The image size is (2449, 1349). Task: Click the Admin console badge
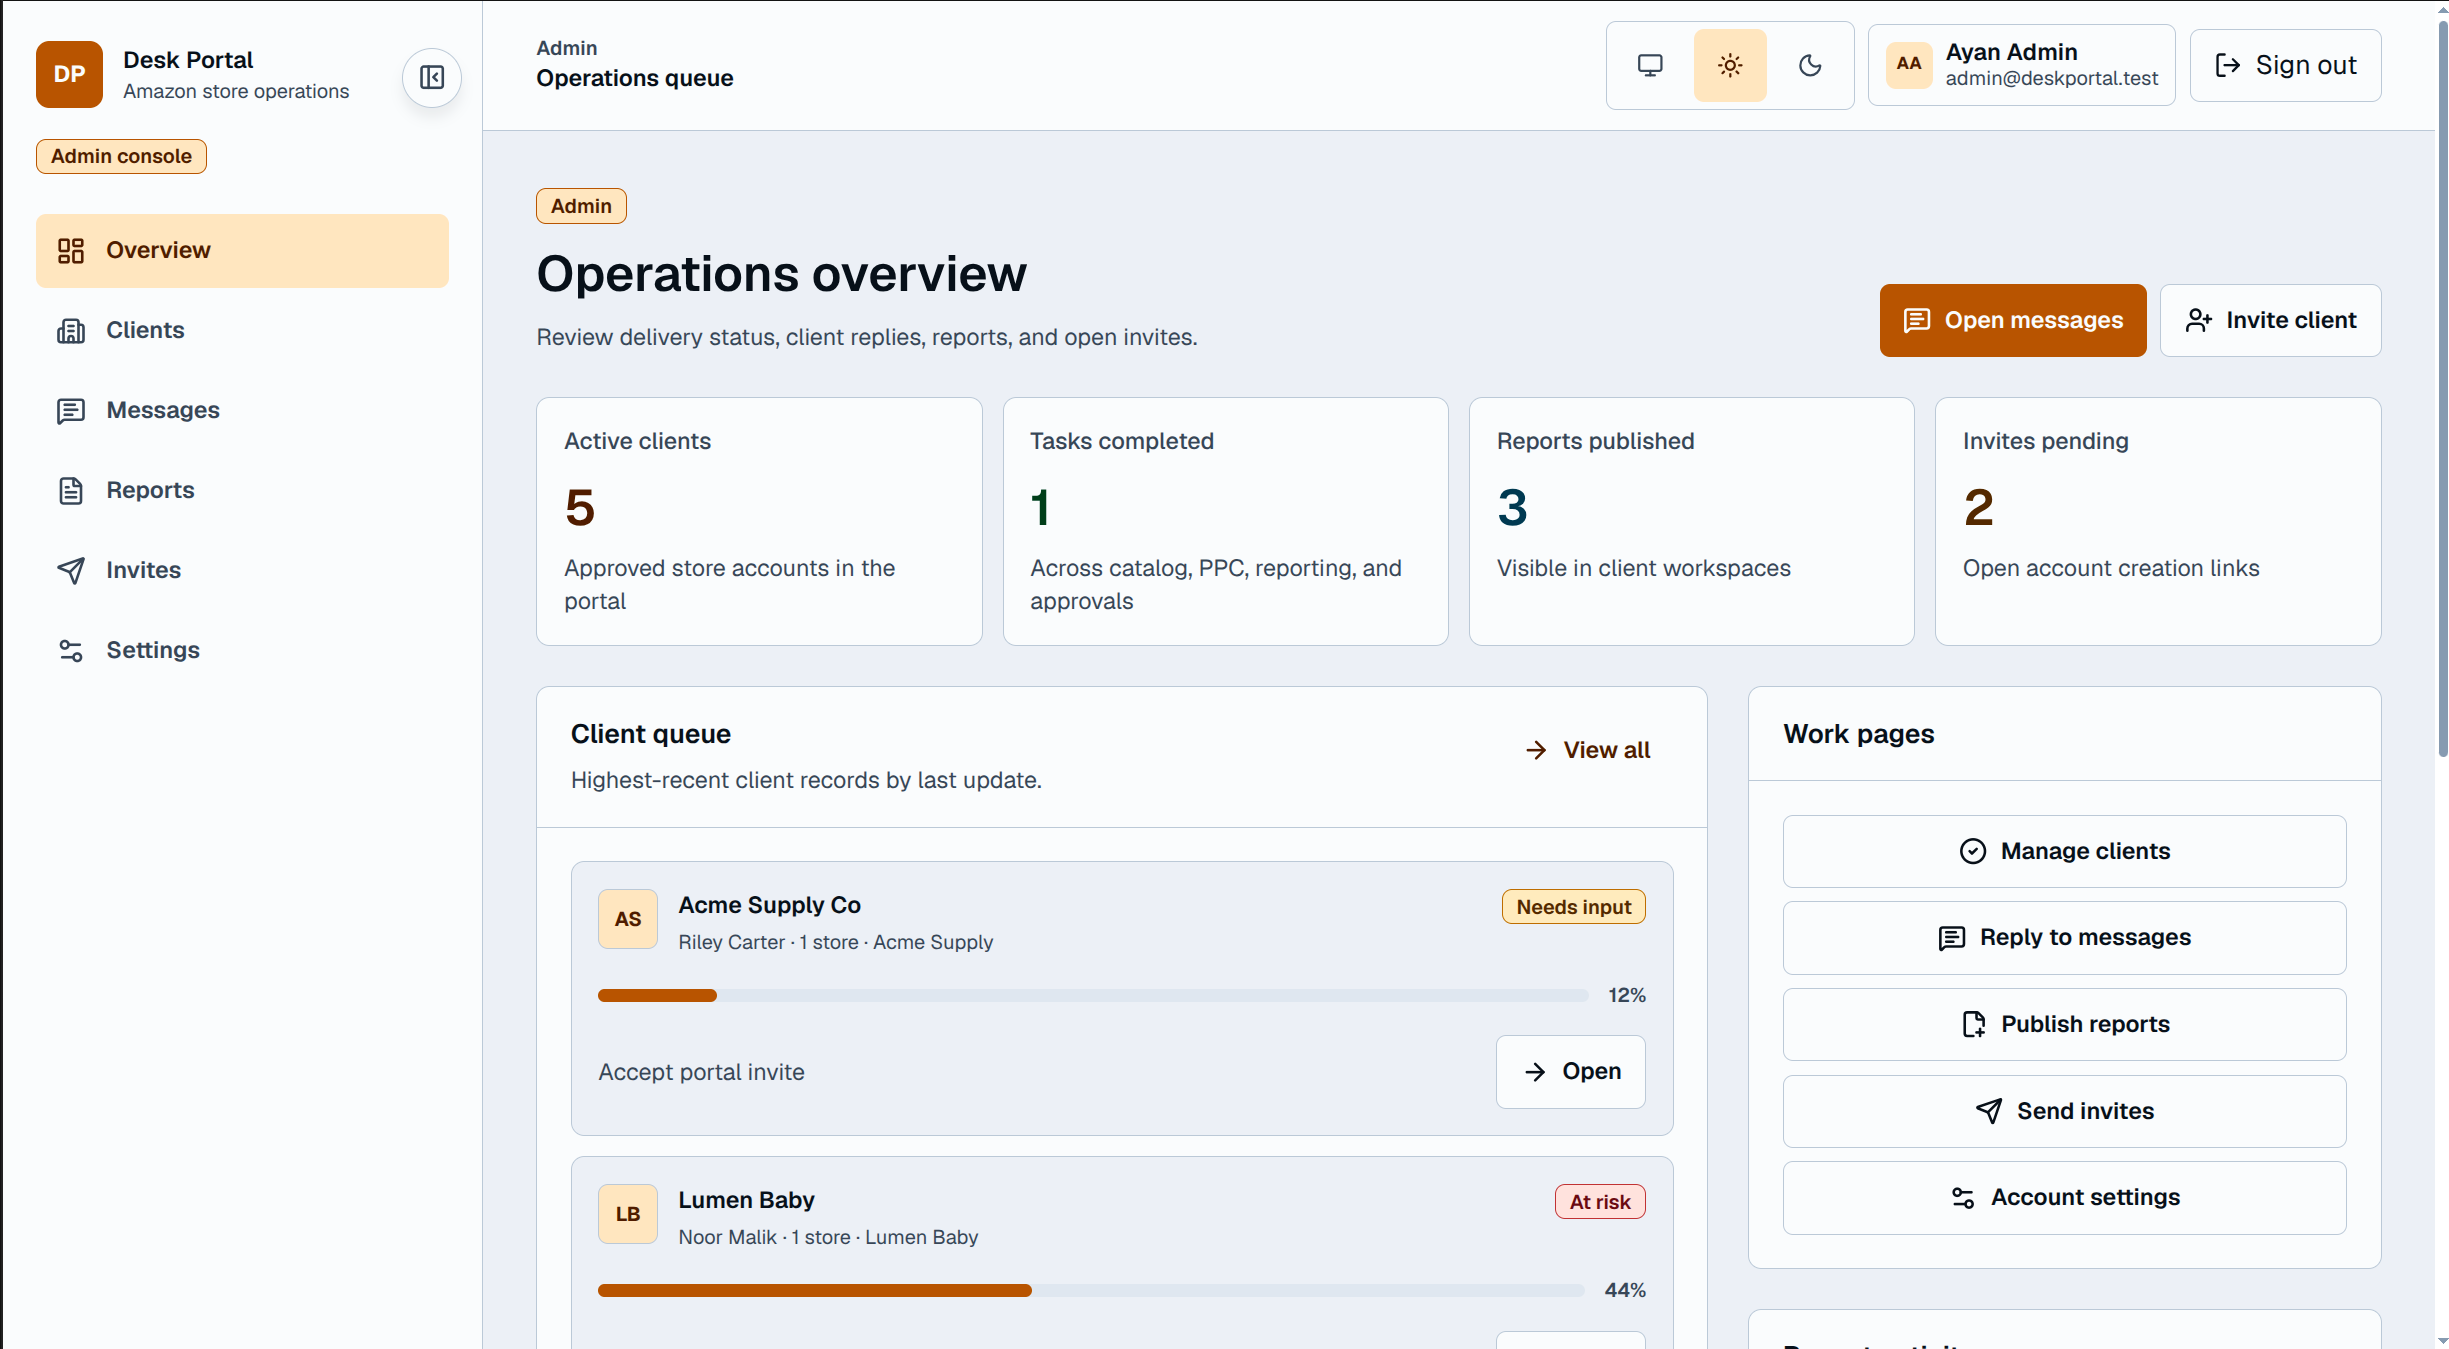click(121, 156)
